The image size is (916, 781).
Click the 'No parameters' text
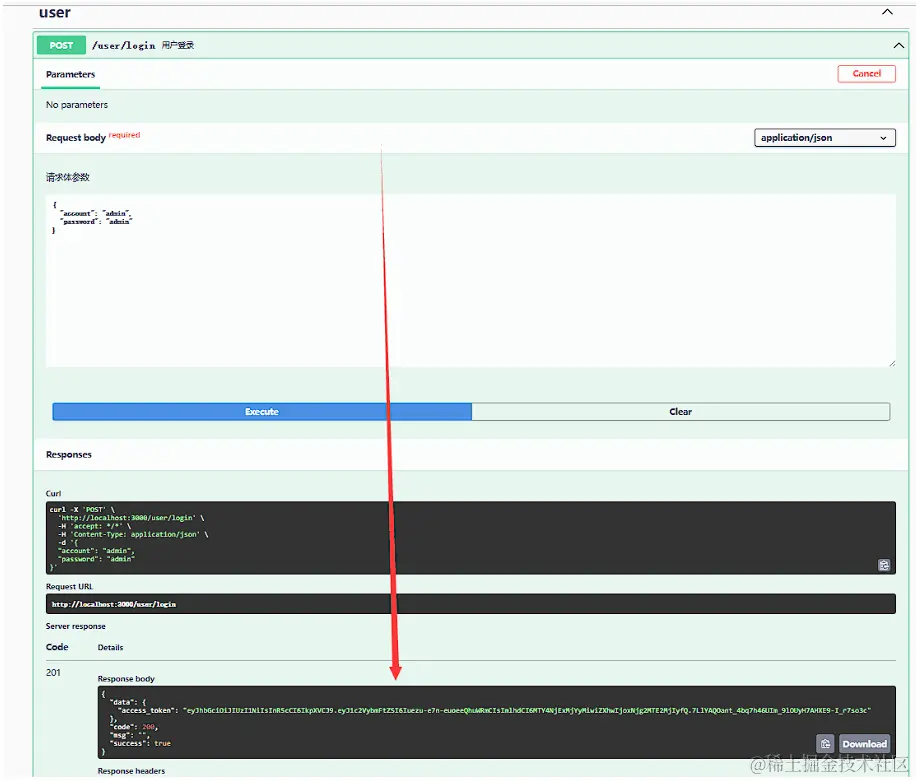[x=77, y=105]
